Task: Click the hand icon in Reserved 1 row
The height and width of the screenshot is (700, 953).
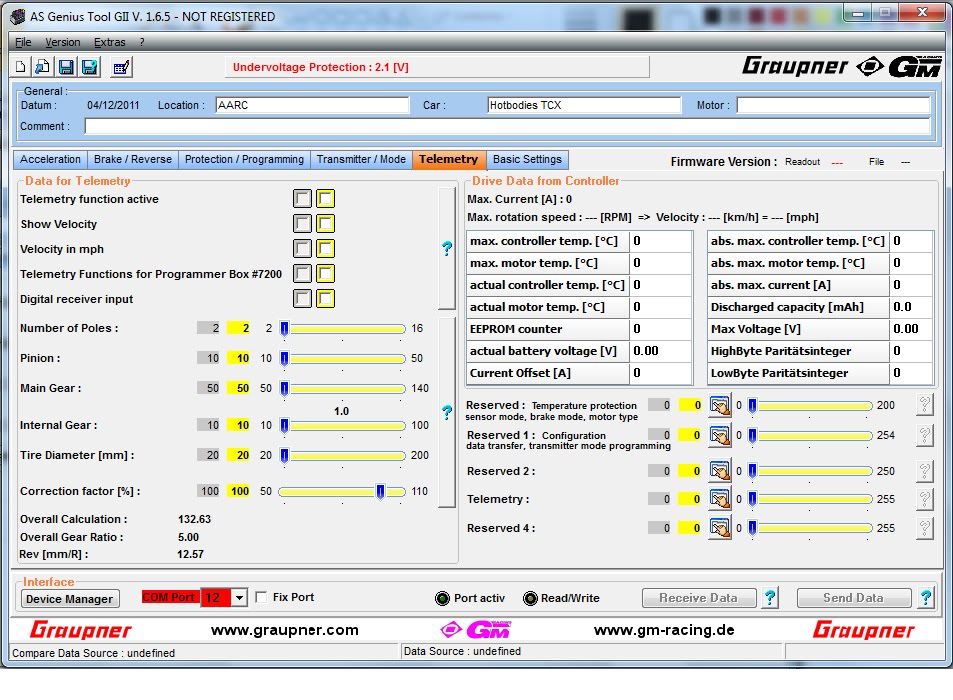Action: click(720, 435)
